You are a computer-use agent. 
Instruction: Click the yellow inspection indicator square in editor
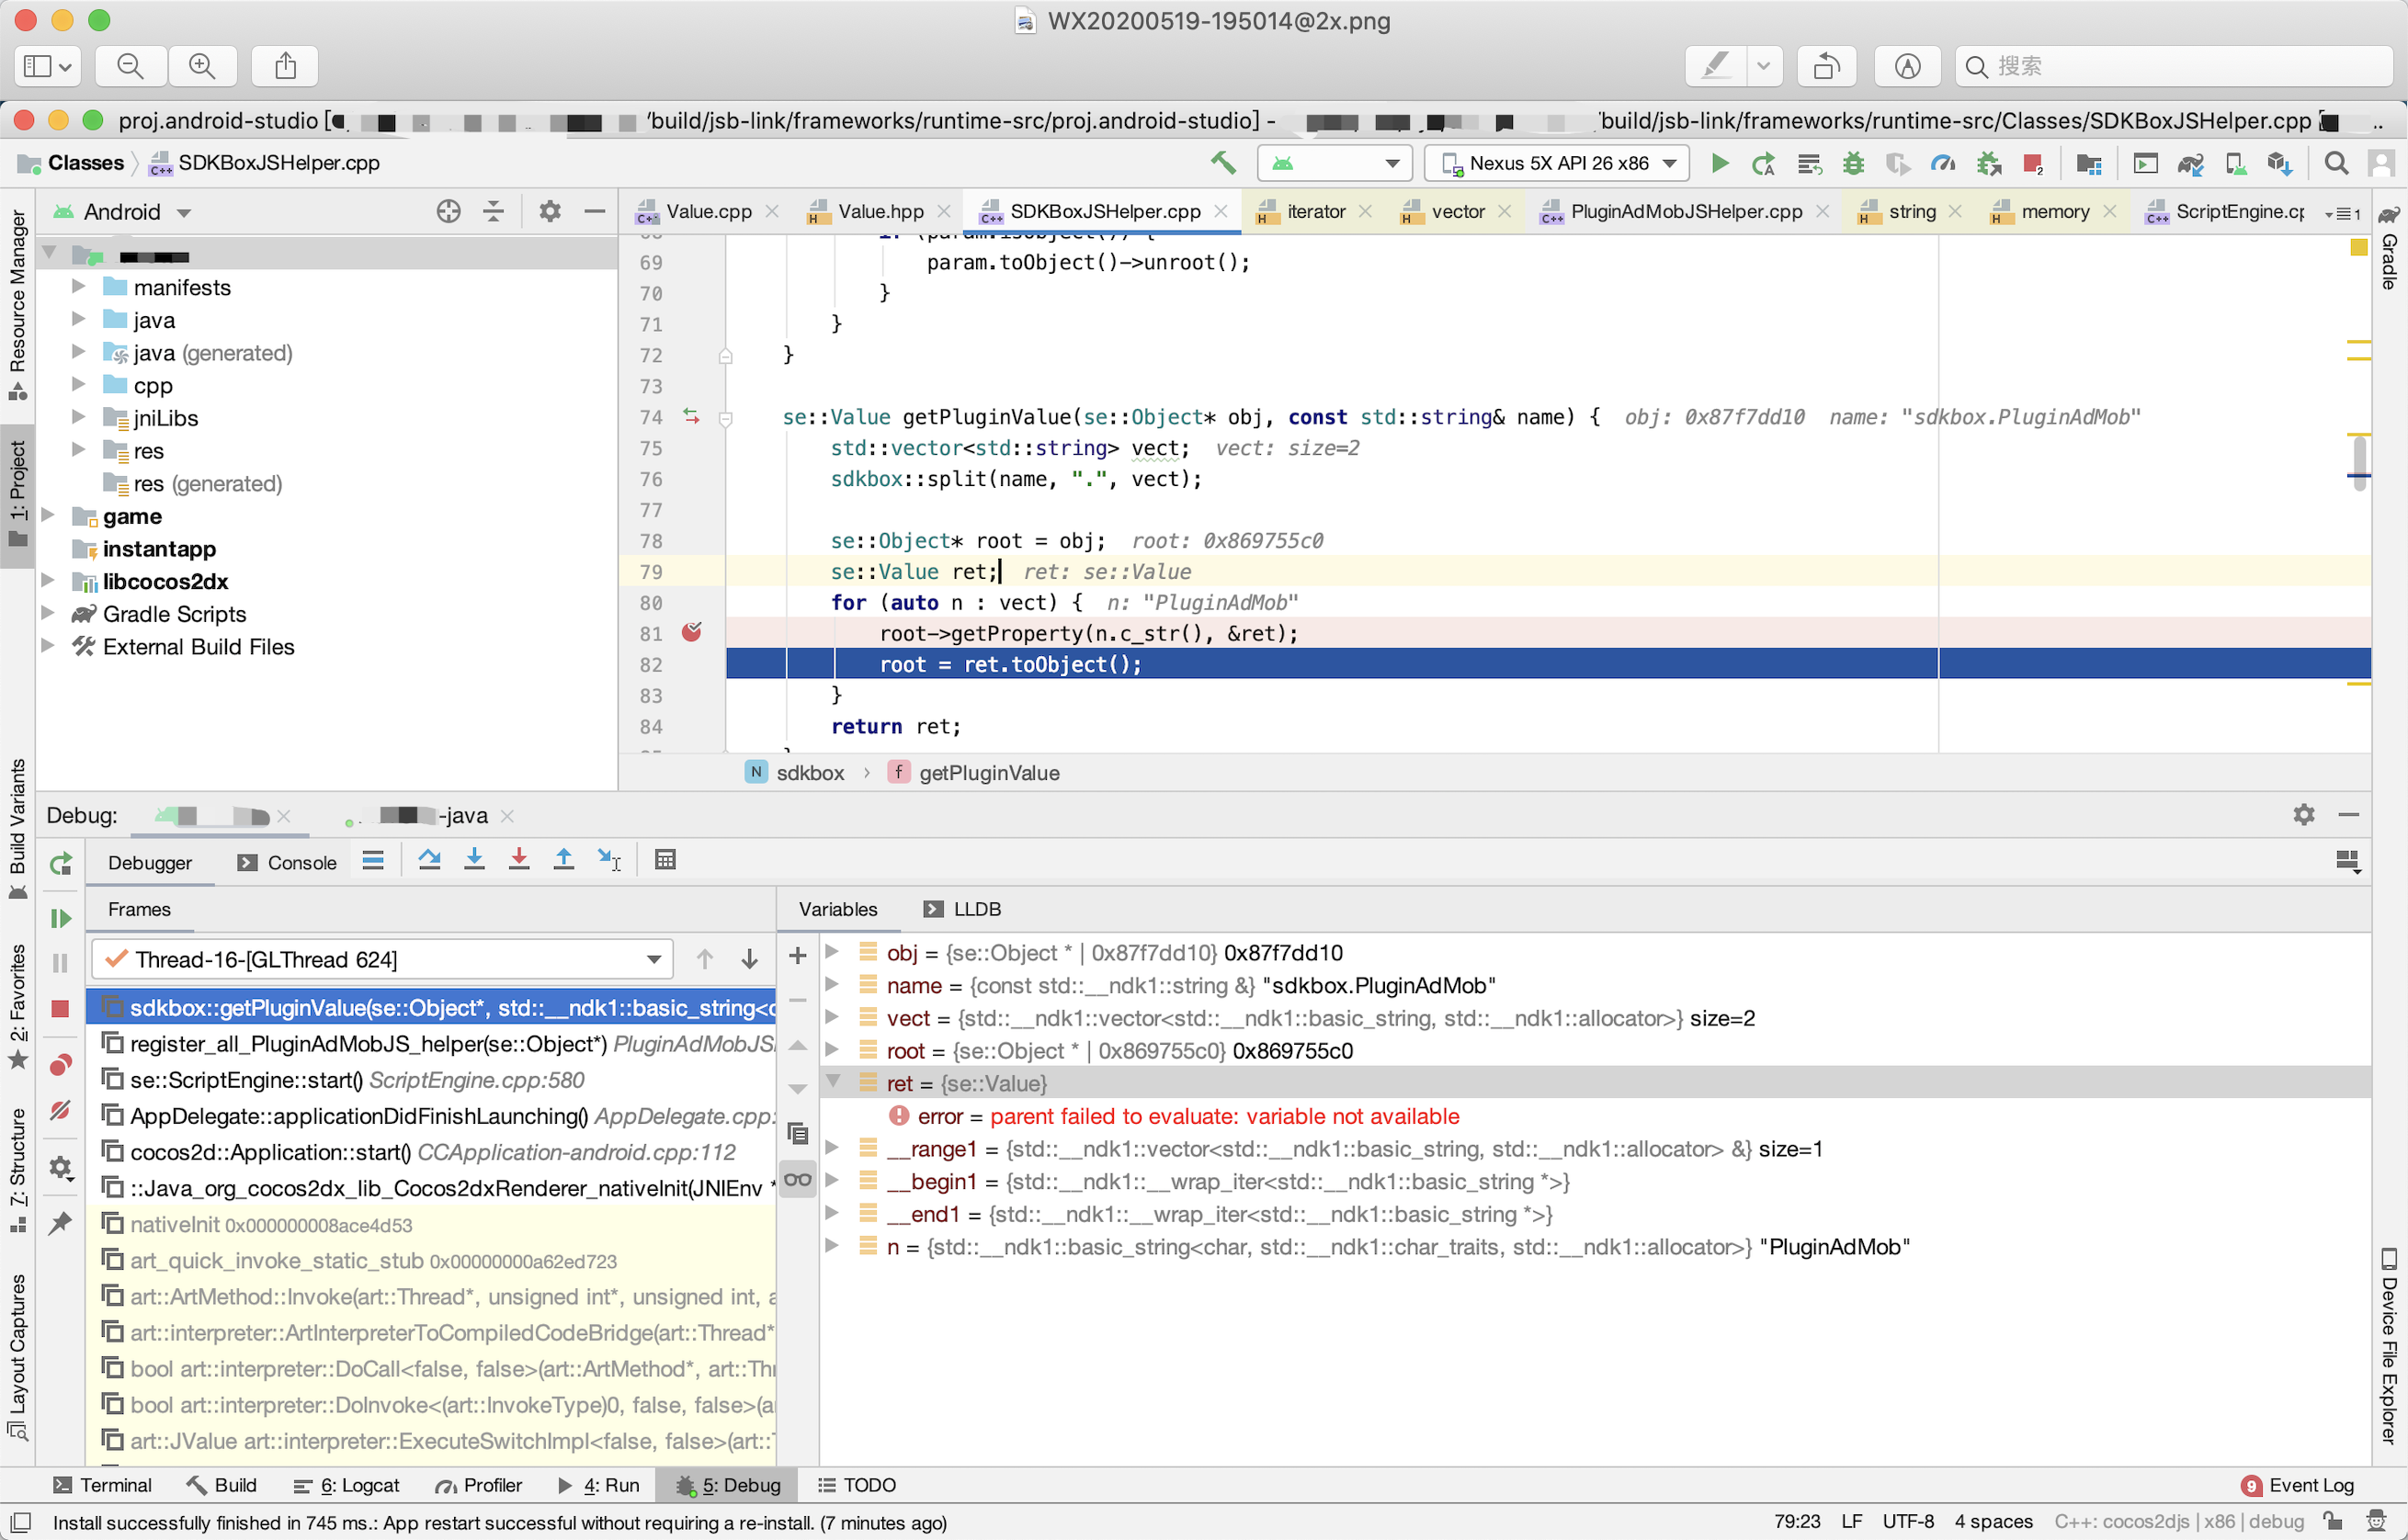pyautogui.click(x=2358, y=248)
